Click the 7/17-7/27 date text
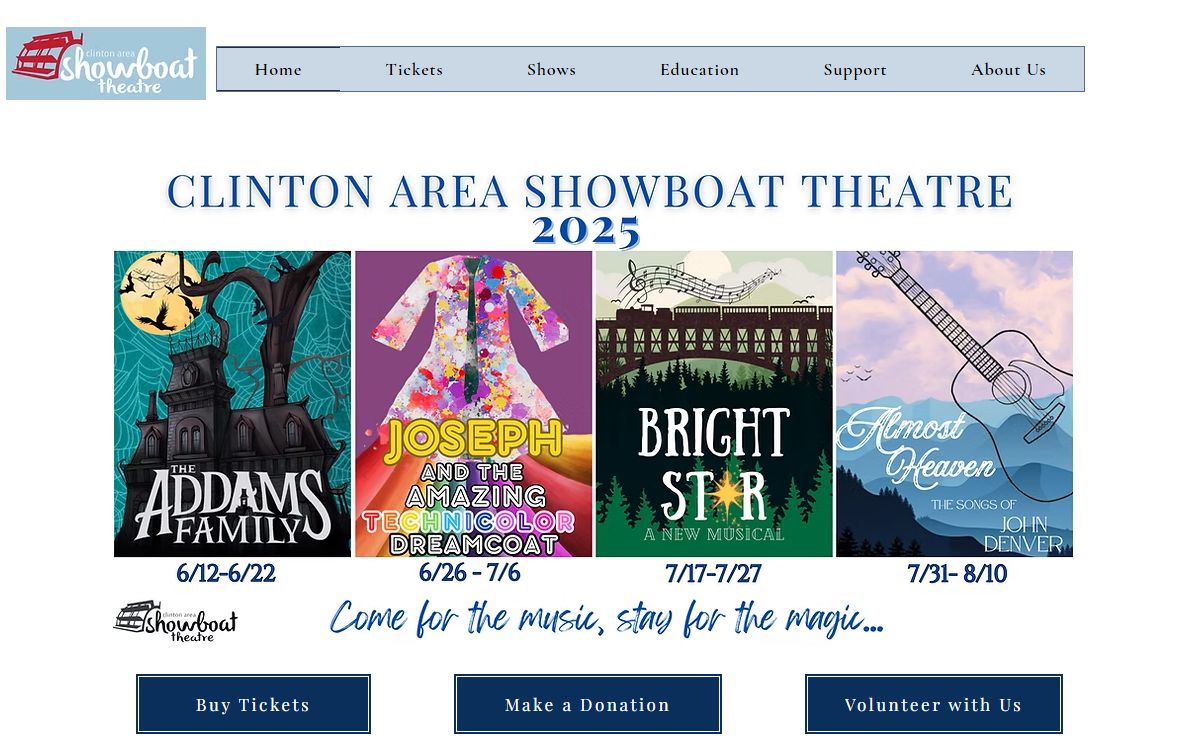Image resolution: width=1200 pixels, height=740 pixels. (x=713, y=574)
